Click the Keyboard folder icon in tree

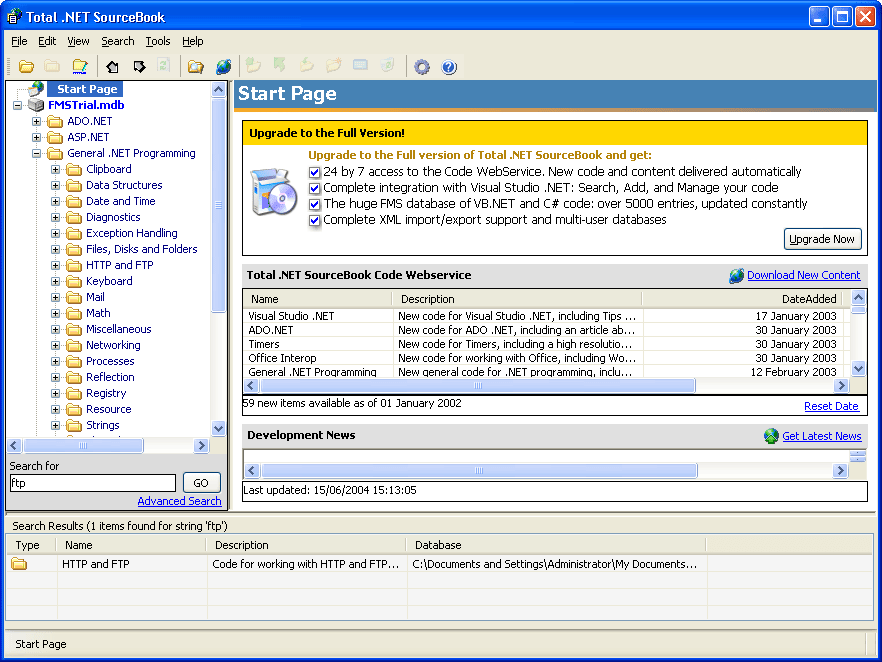click(74, 281)
